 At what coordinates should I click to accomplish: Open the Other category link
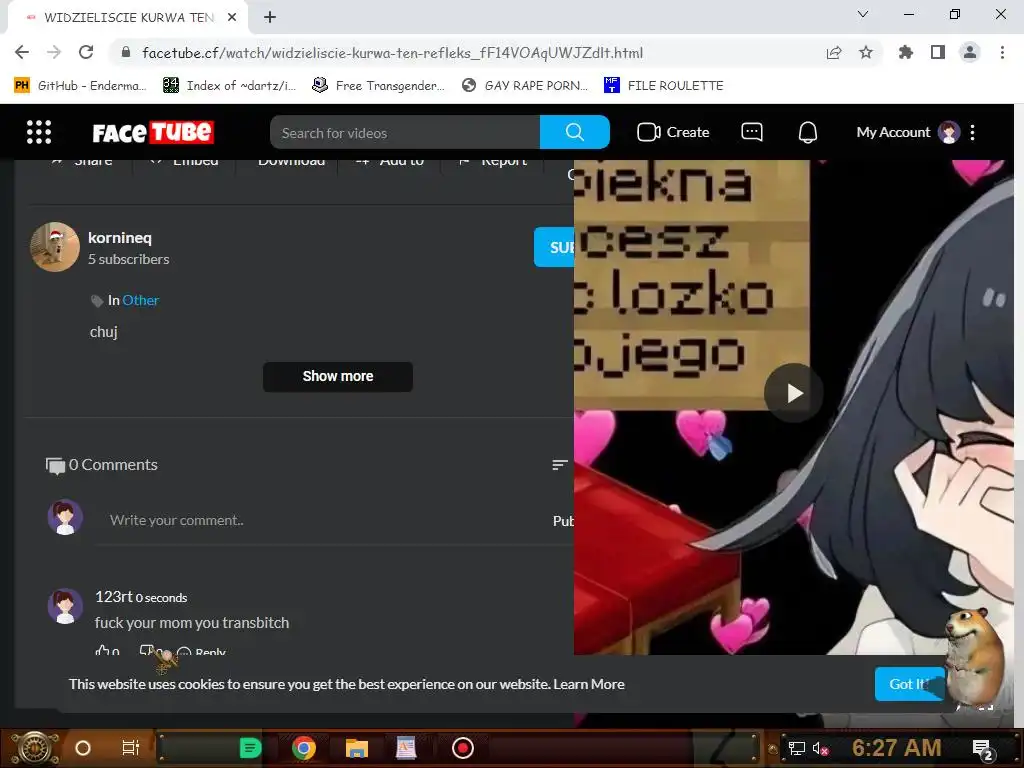pyautogui.click(x=140, y=300)
